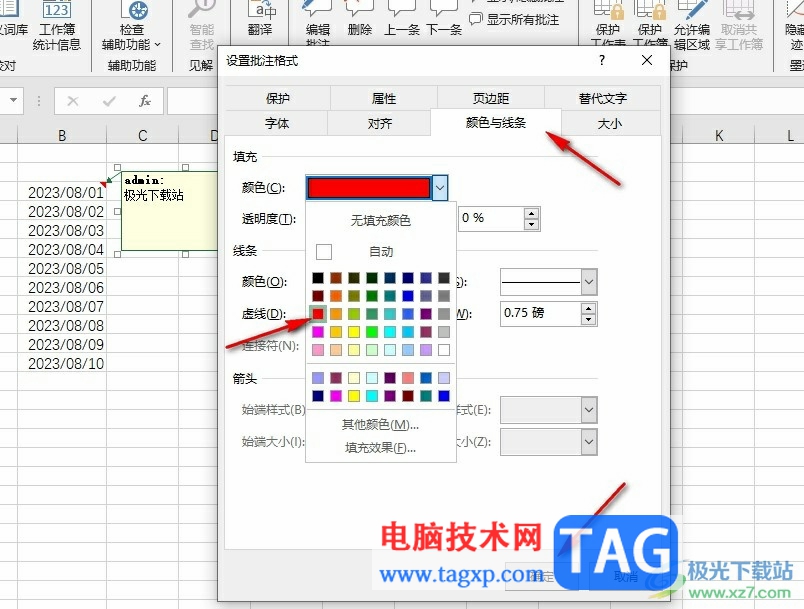Click Unshare Workbook (取消共享工作簿)
Screen dimensions: 804x609
point(739,26)
